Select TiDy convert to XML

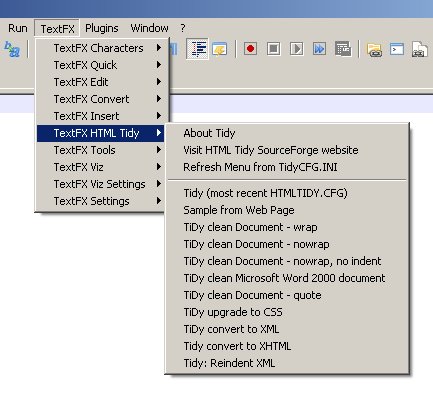coord(287,329)
